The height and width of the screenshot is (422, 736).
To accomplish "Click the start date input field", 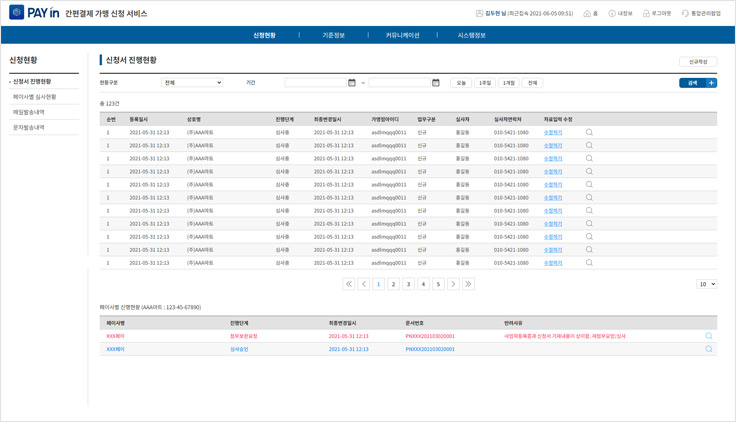I will (315, 83).
